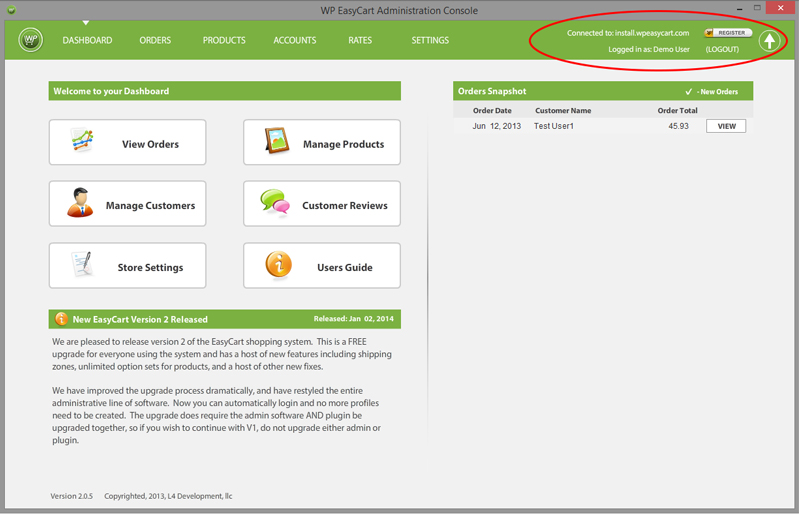The height and width of the screenshot is (514, 800).
Task: Click the Version 2.0.5 label
Action: (x=71, y=496)
